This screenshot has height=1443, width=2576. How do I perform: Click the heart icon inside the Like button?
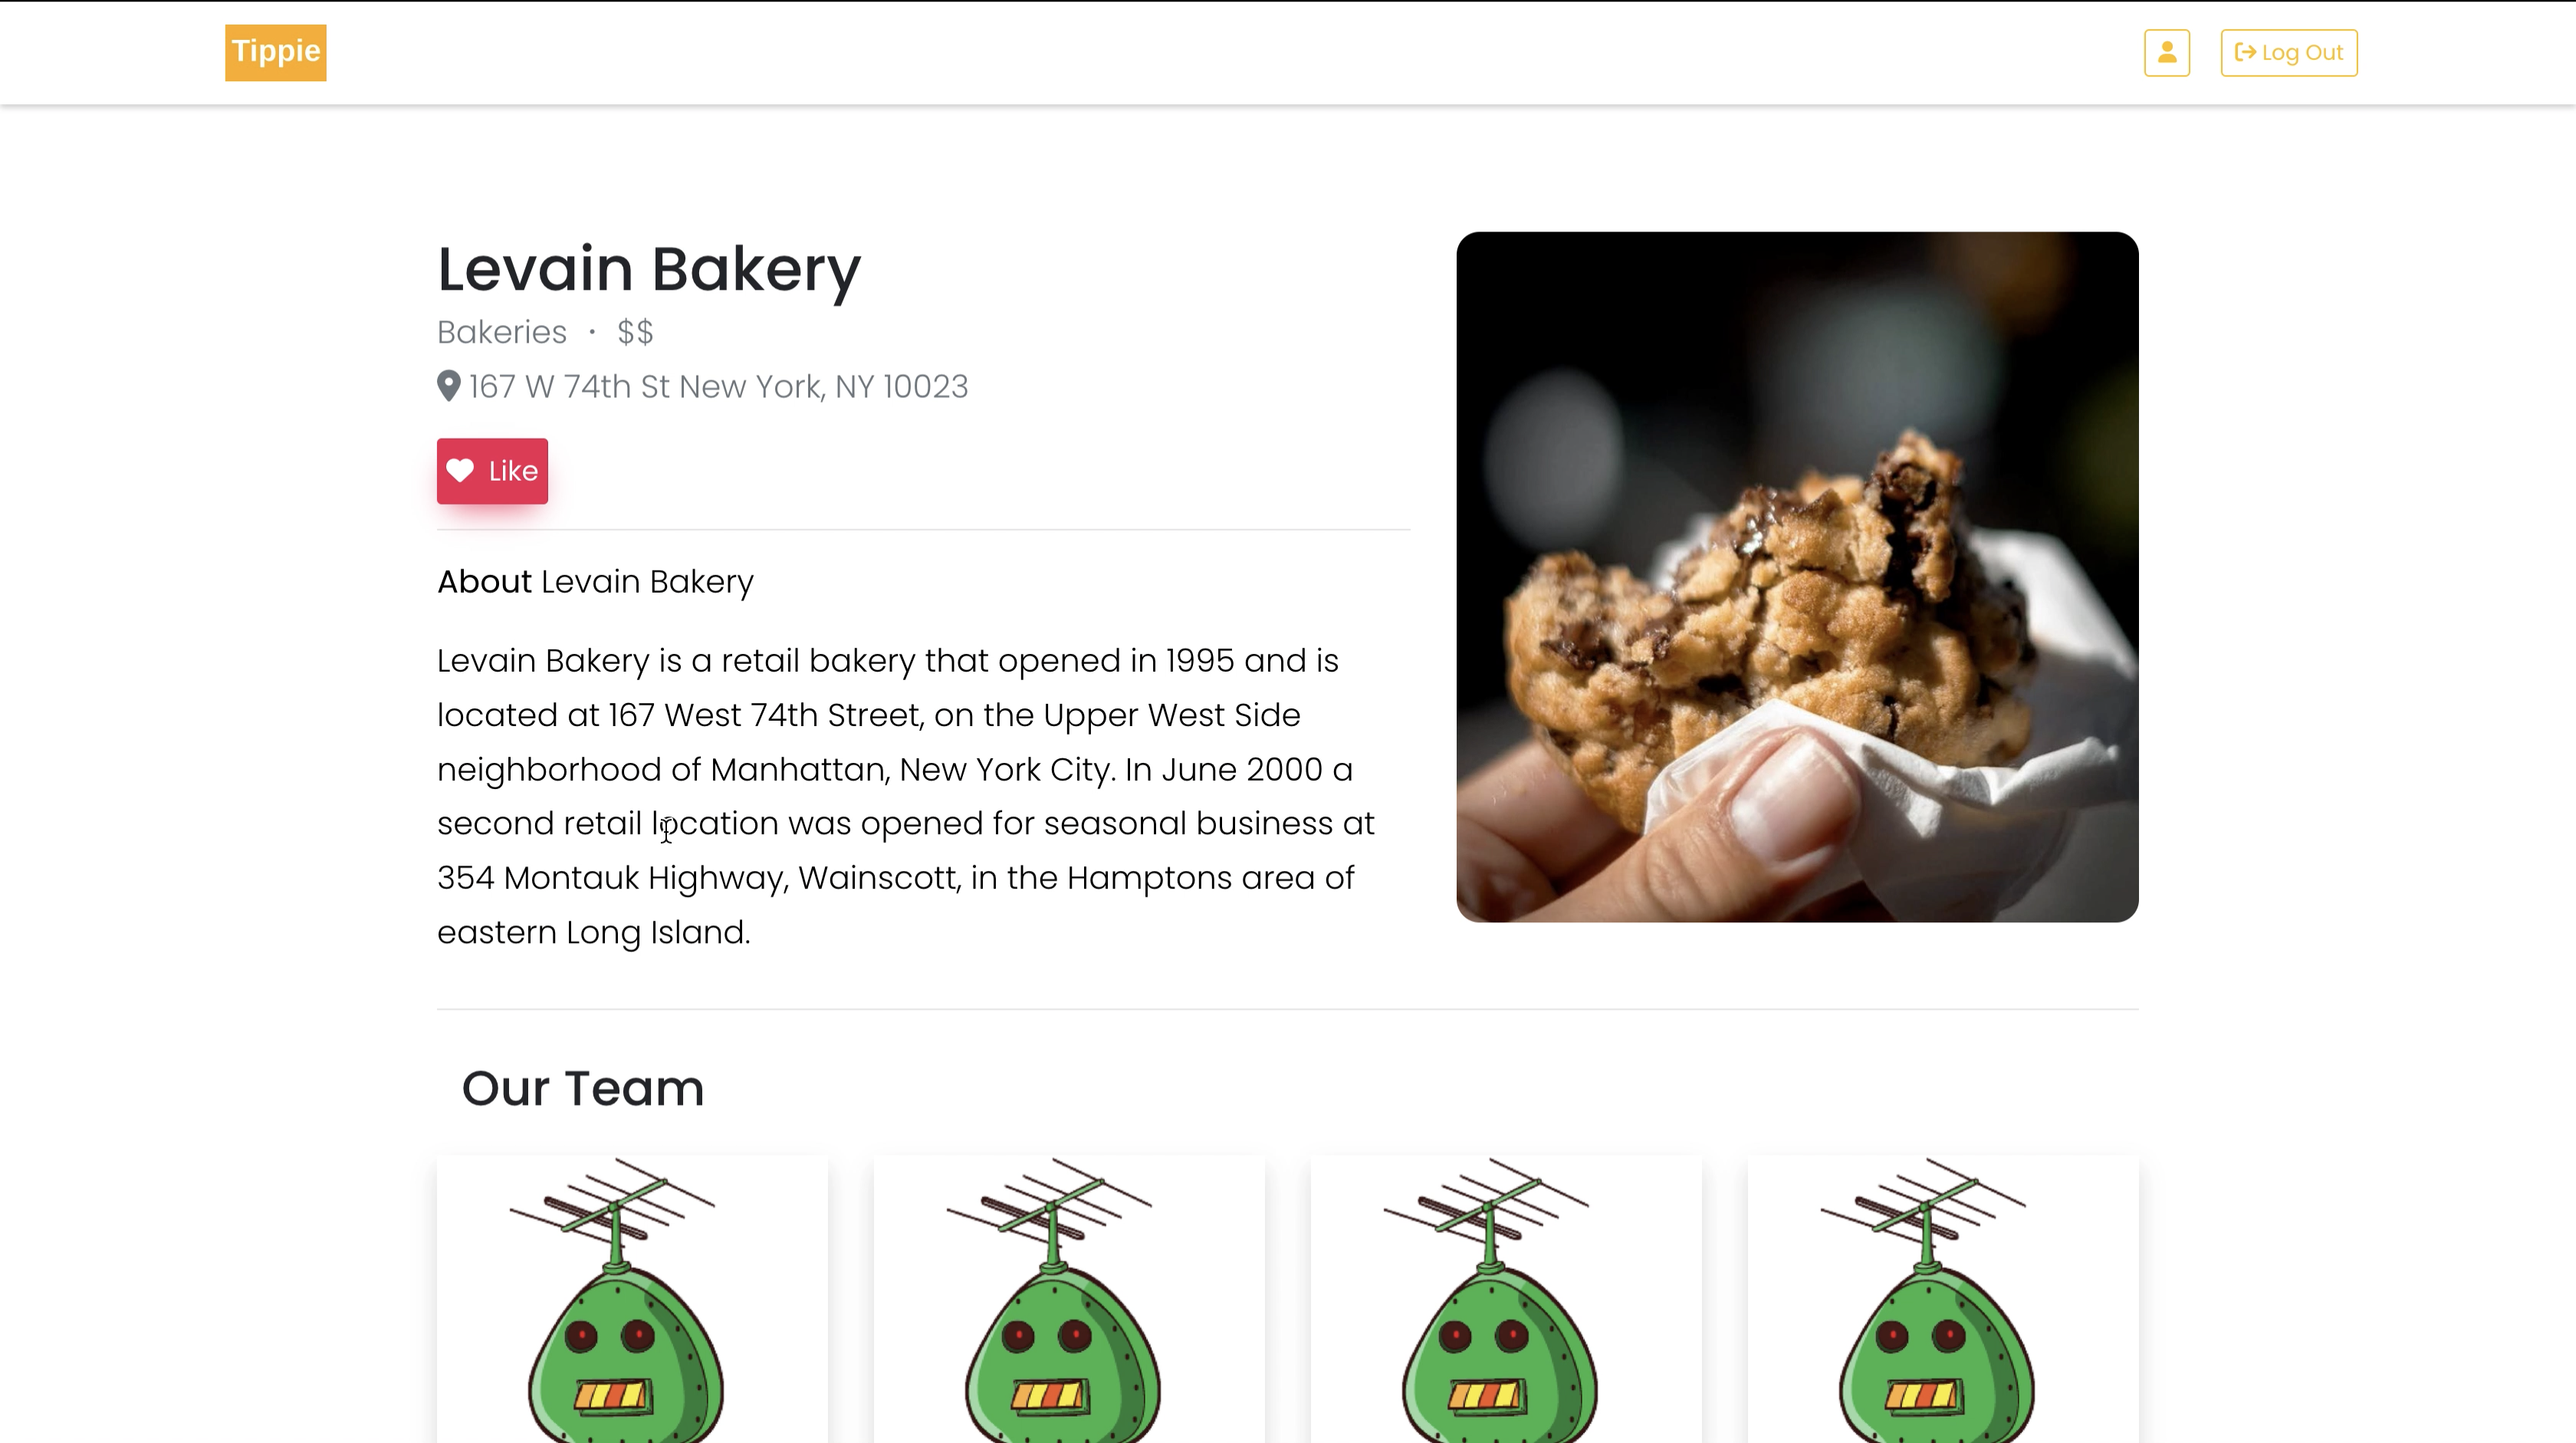click(x=460, y=470)
